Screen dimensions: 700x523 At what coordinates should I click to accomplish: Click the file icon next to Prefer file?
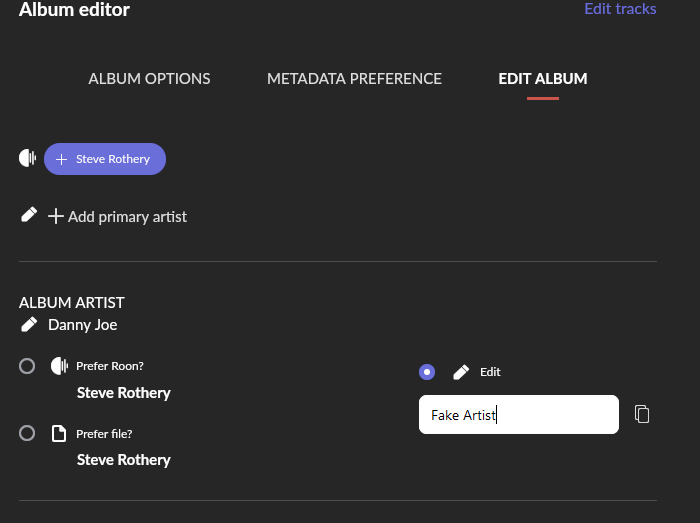tap(59, 433)
